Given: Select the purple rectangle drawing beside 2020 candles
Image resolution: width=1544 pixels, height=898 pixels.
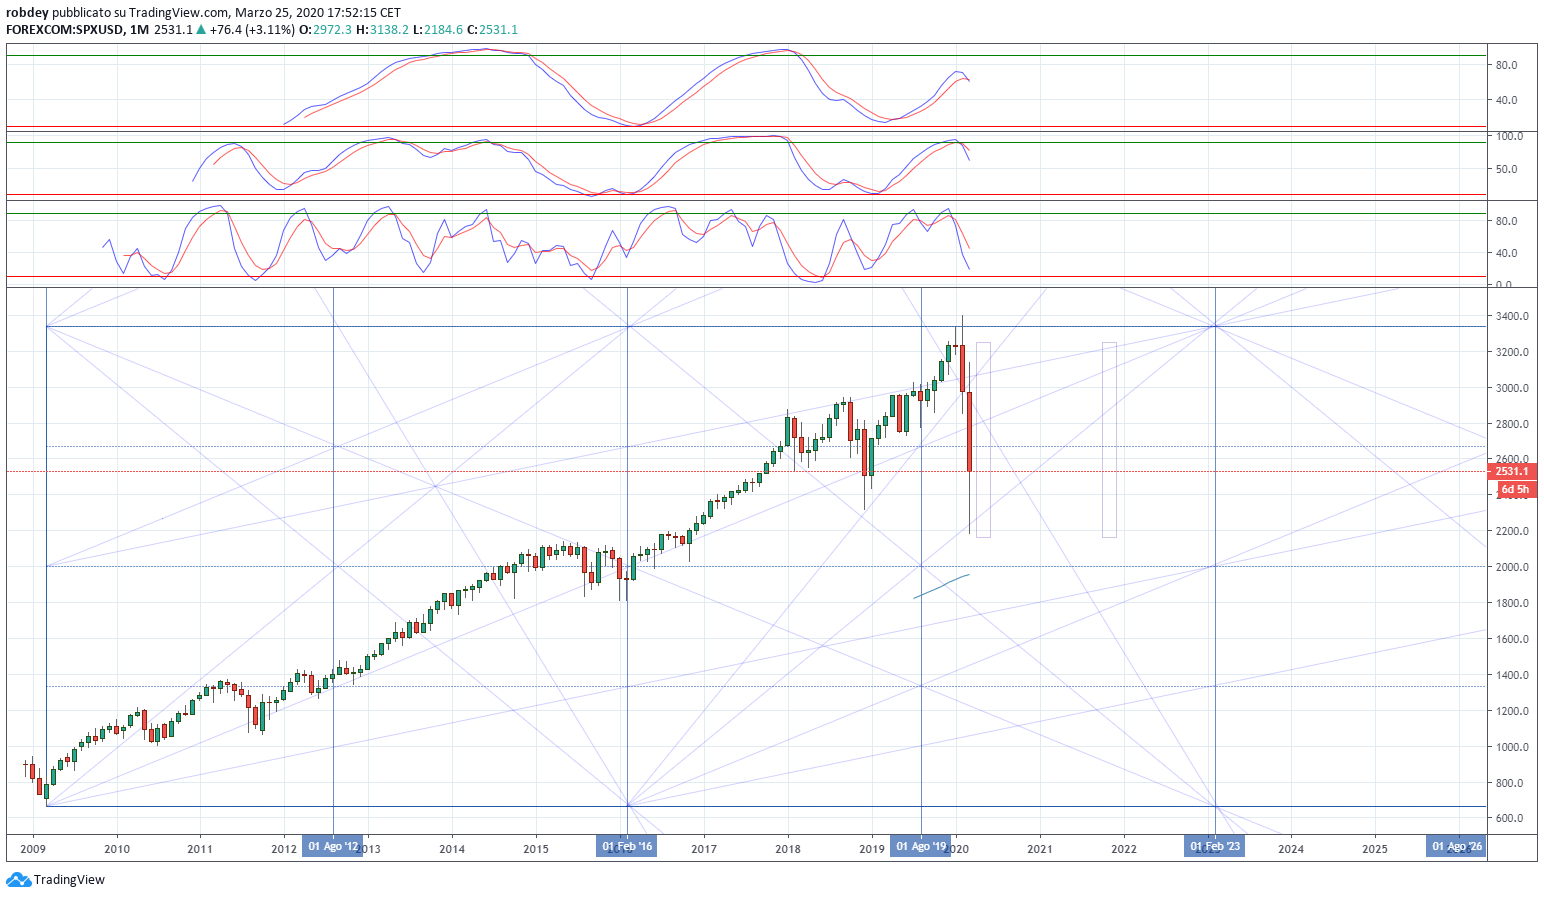Looking at the screenshot, I should 983,440.
